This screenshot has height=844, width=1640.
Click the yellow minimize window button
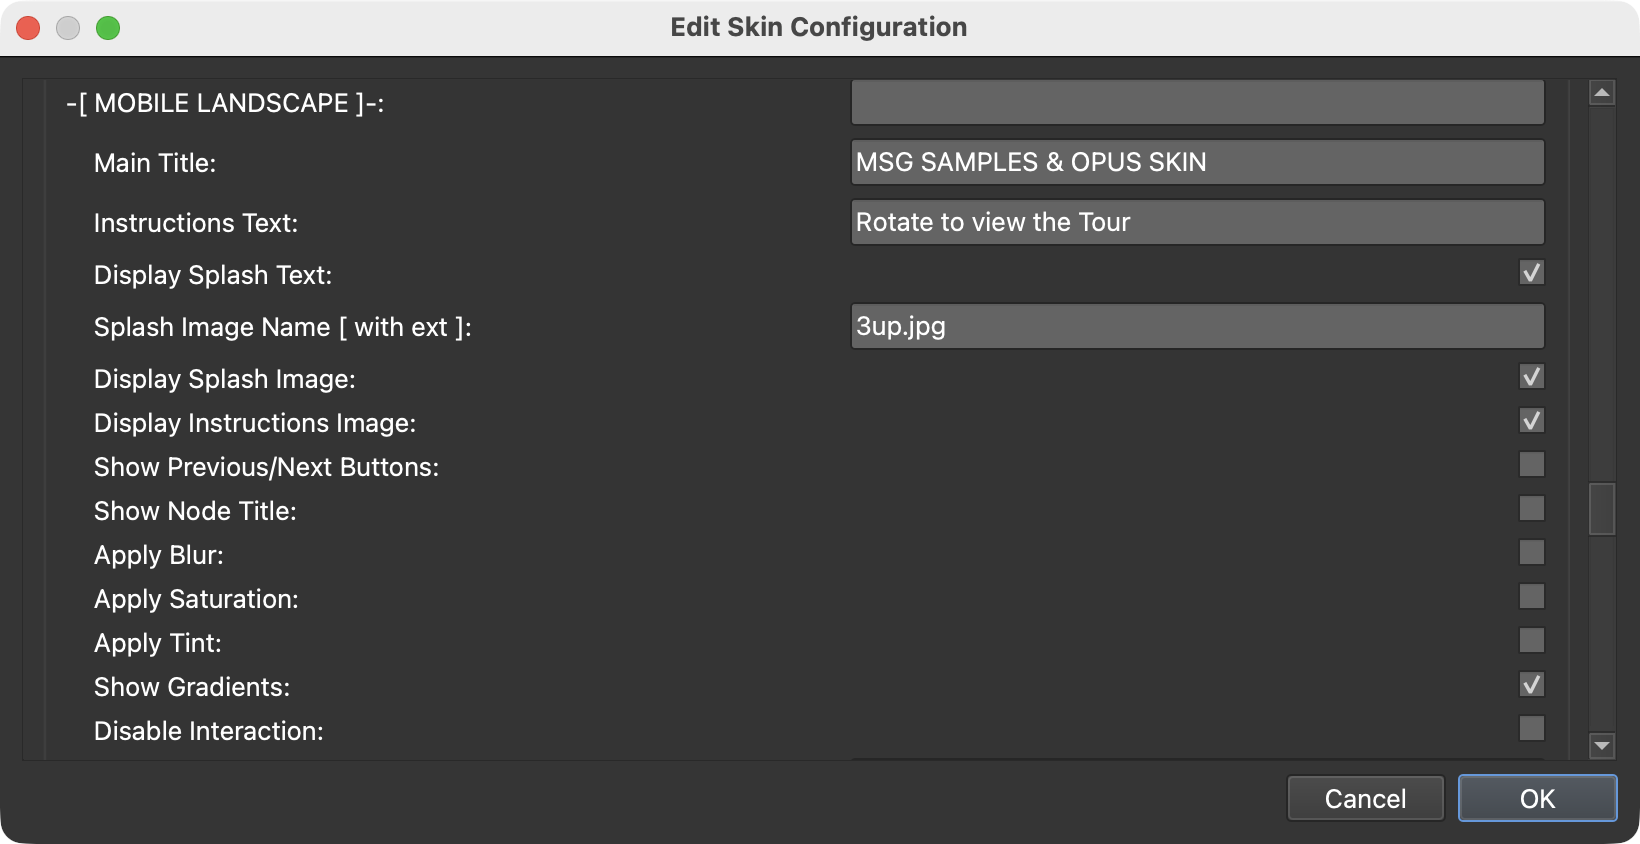(x=68, y=28)
